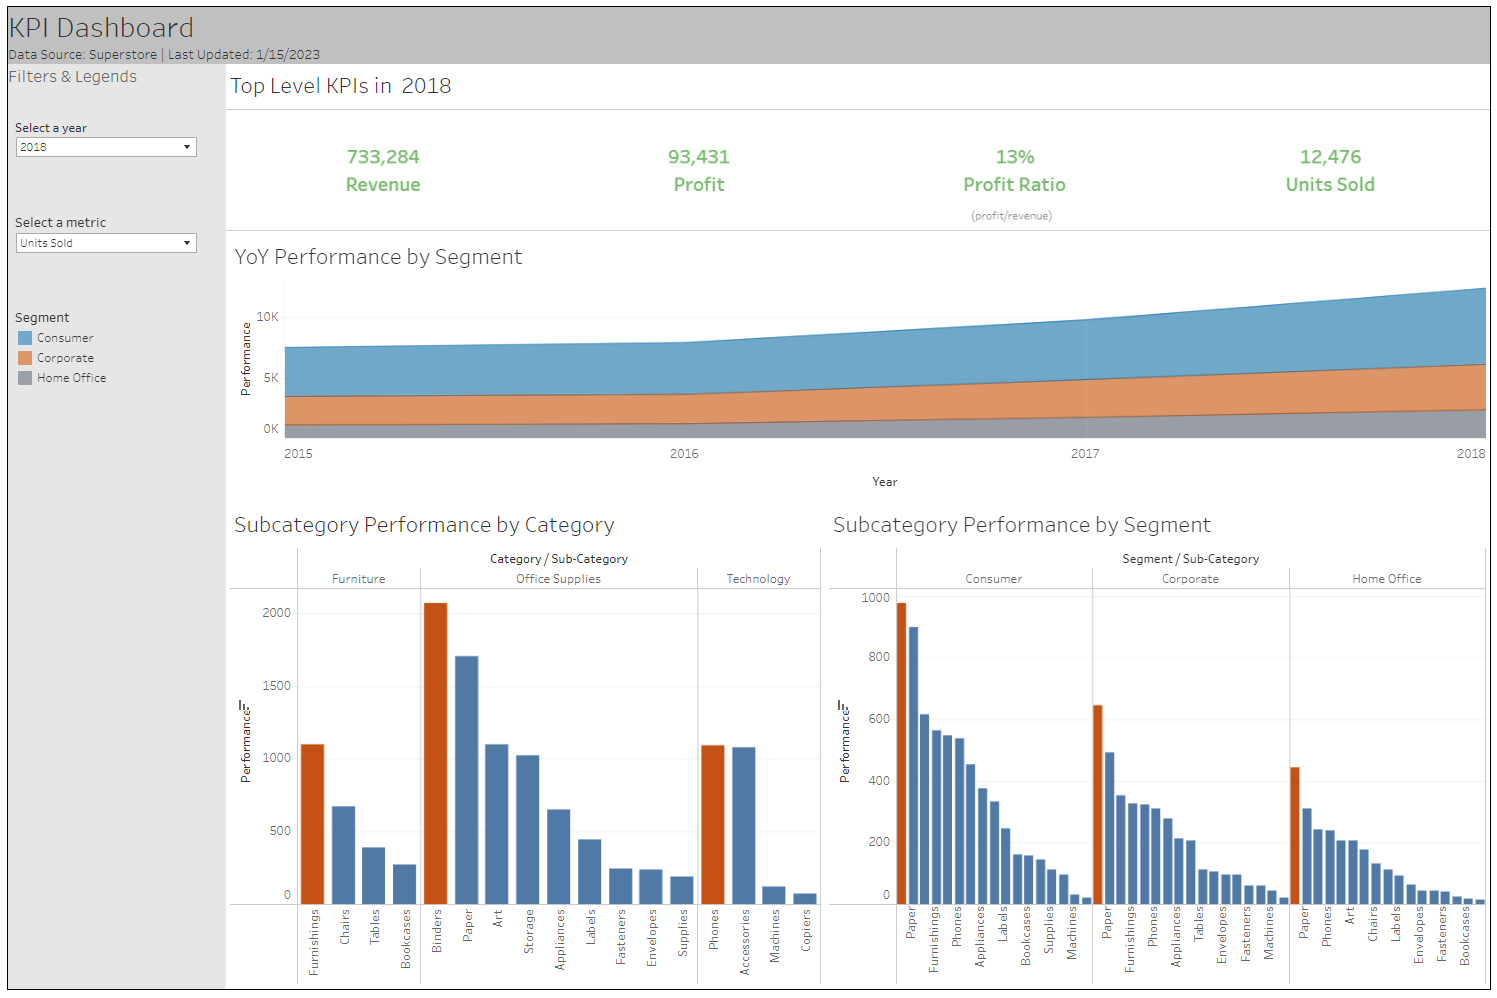This screenshot has height=998, width=1497.
Task: Select the Revenue KPI value 733,284
Action: click(383, 157)
